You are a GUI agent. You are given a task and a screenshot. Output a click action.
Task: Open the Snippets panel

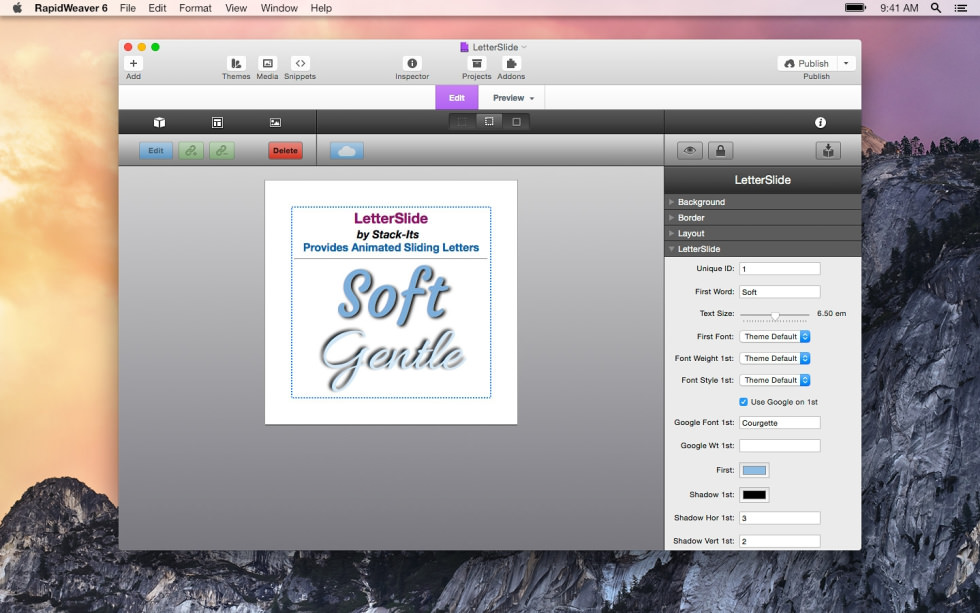[x=300, y=63]
